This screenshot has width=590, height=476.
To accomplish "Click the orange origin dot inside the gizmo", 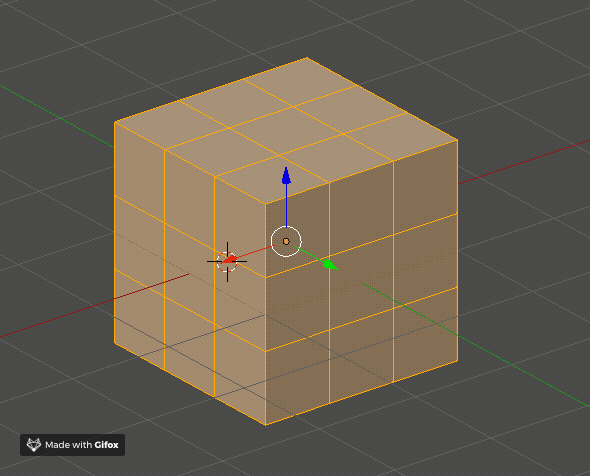I will (286, 241).
